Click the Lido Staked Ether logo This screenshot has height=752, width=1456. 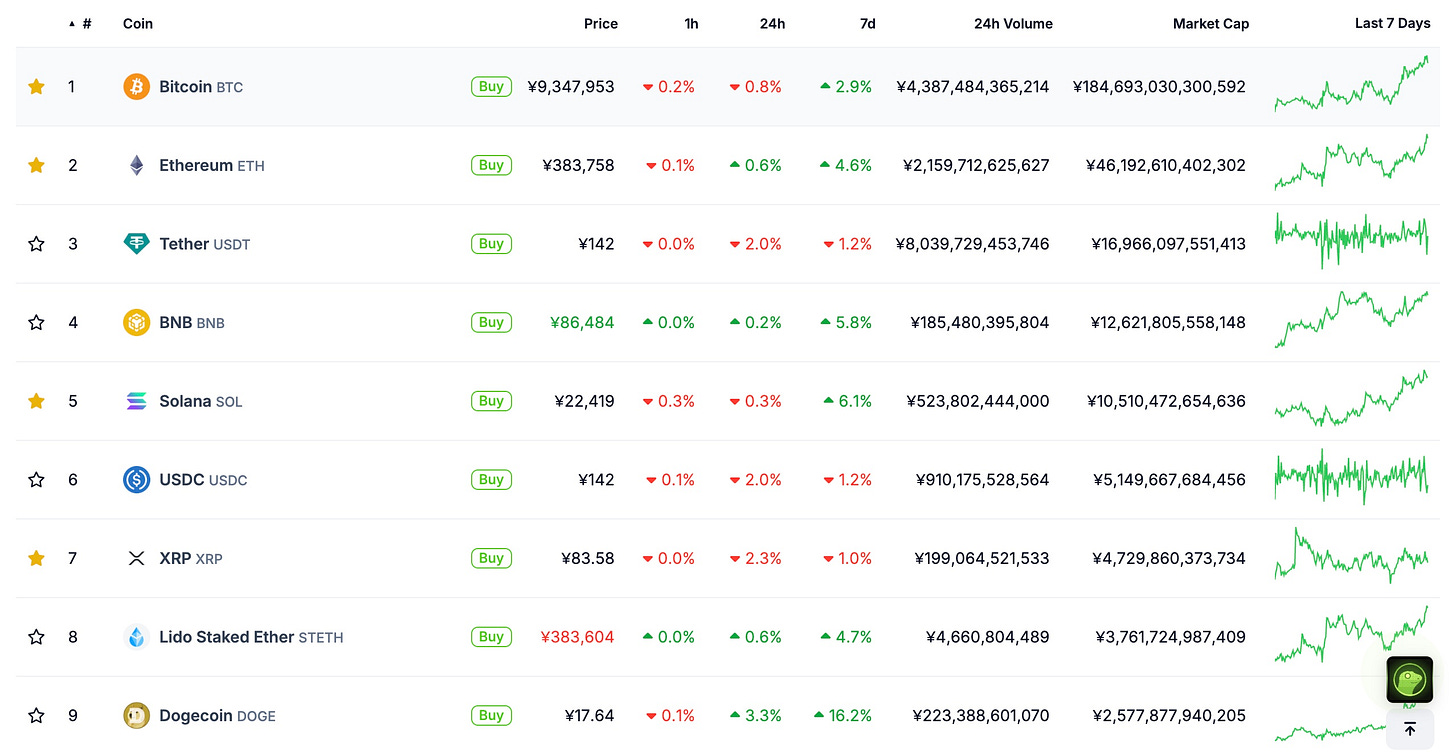click(x=136, y=637)
